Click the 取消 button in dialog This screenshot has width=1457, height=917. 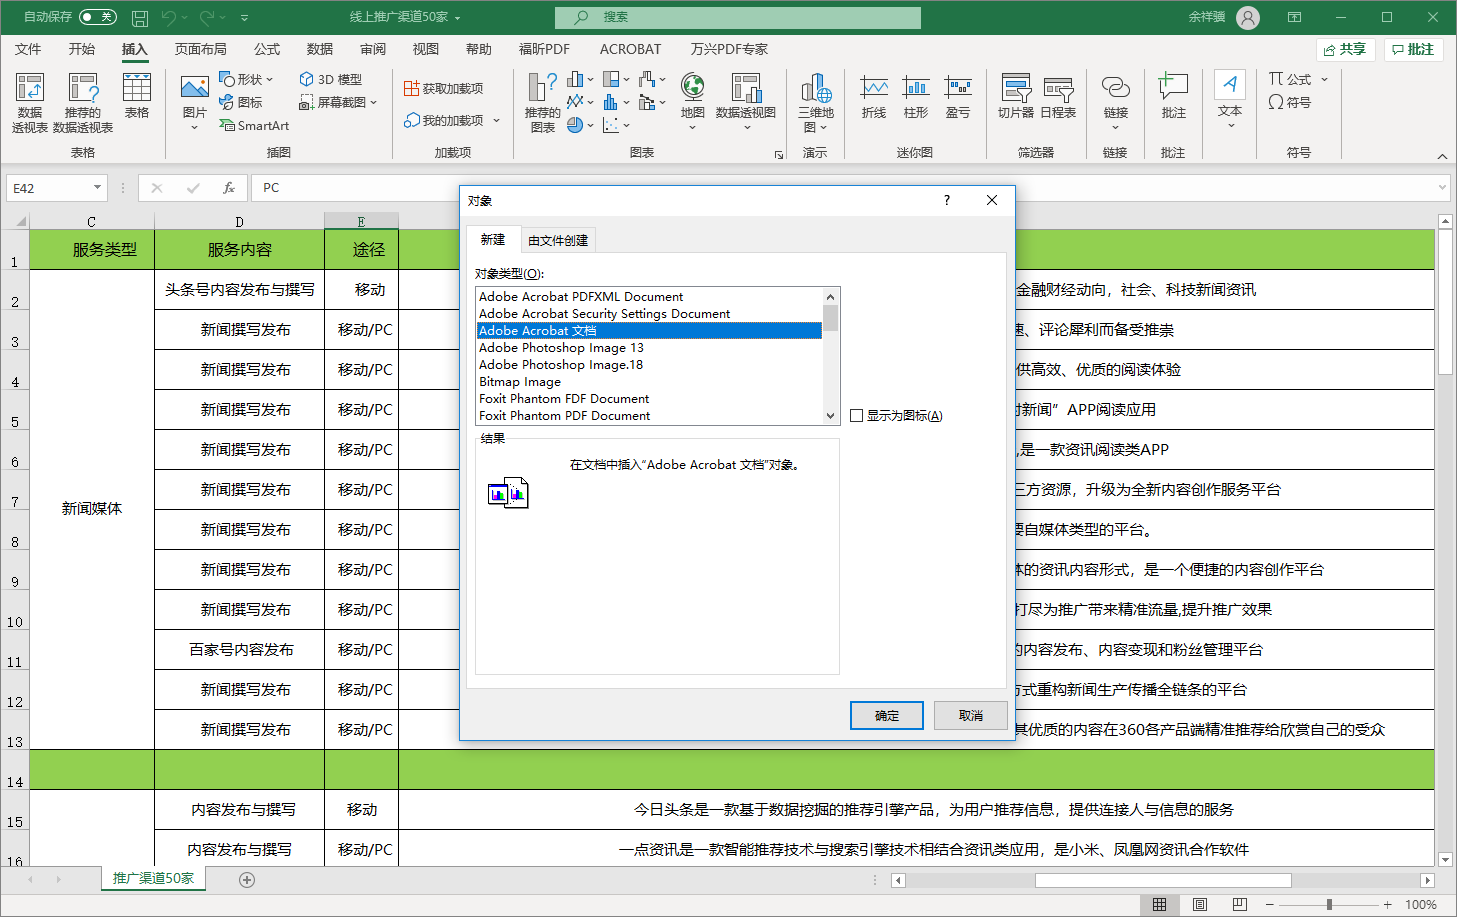[970, 716]
